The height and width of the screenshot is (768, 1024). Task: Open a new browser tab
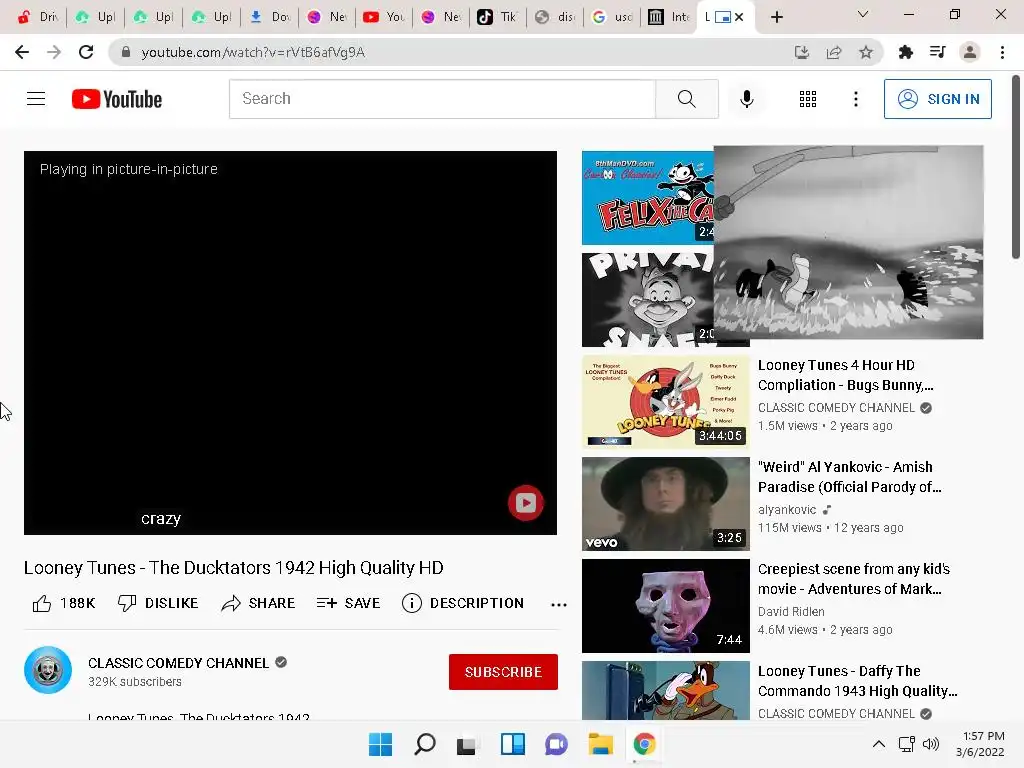776,17
